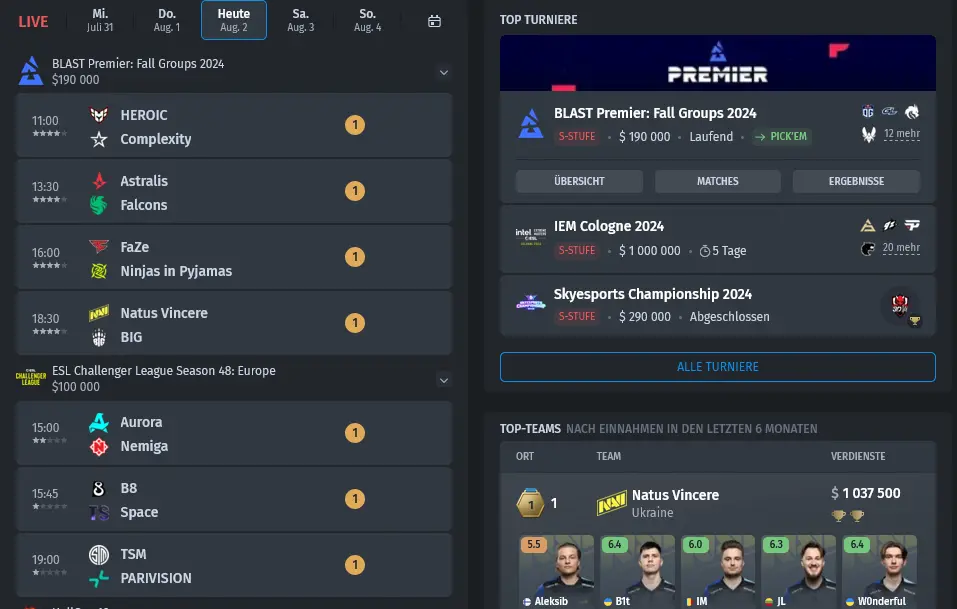Click the Aurora team logo
The image size is (957, 609).
tap(99, 422)
